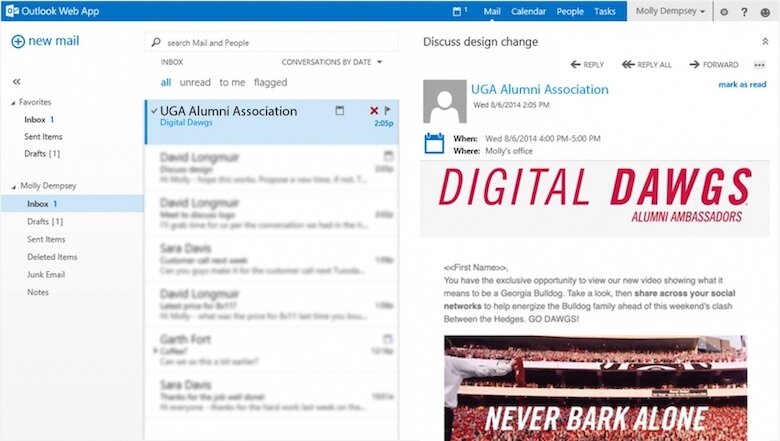The height and width of the screenshot is (441, 780).
Task: Select the 'flagged' message filter
Action: coord(270,82)
